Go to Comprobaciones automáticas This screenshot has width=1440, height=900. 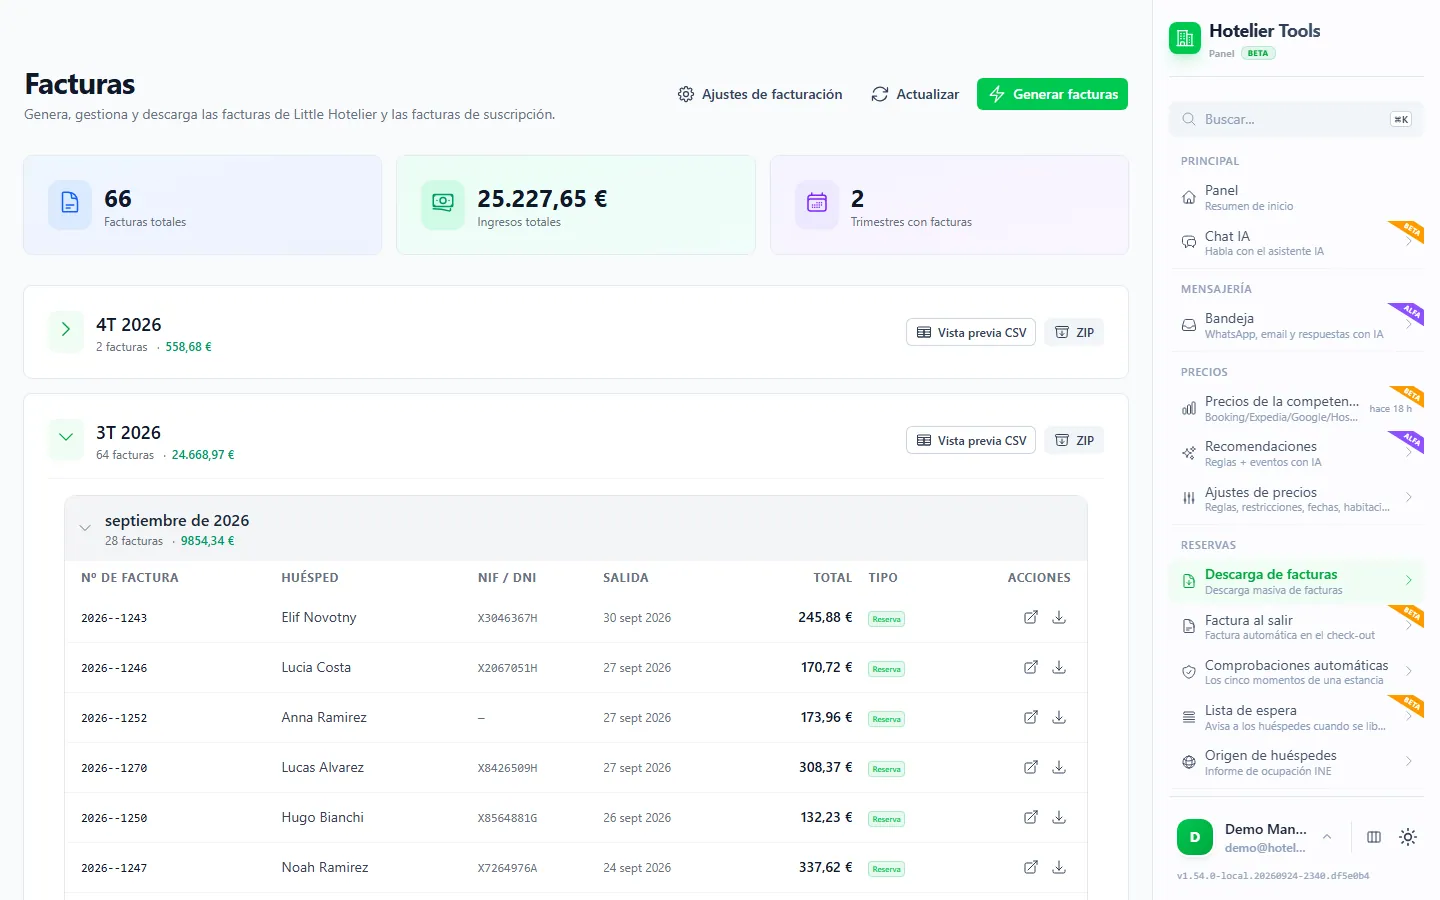tap(1296, 672)
